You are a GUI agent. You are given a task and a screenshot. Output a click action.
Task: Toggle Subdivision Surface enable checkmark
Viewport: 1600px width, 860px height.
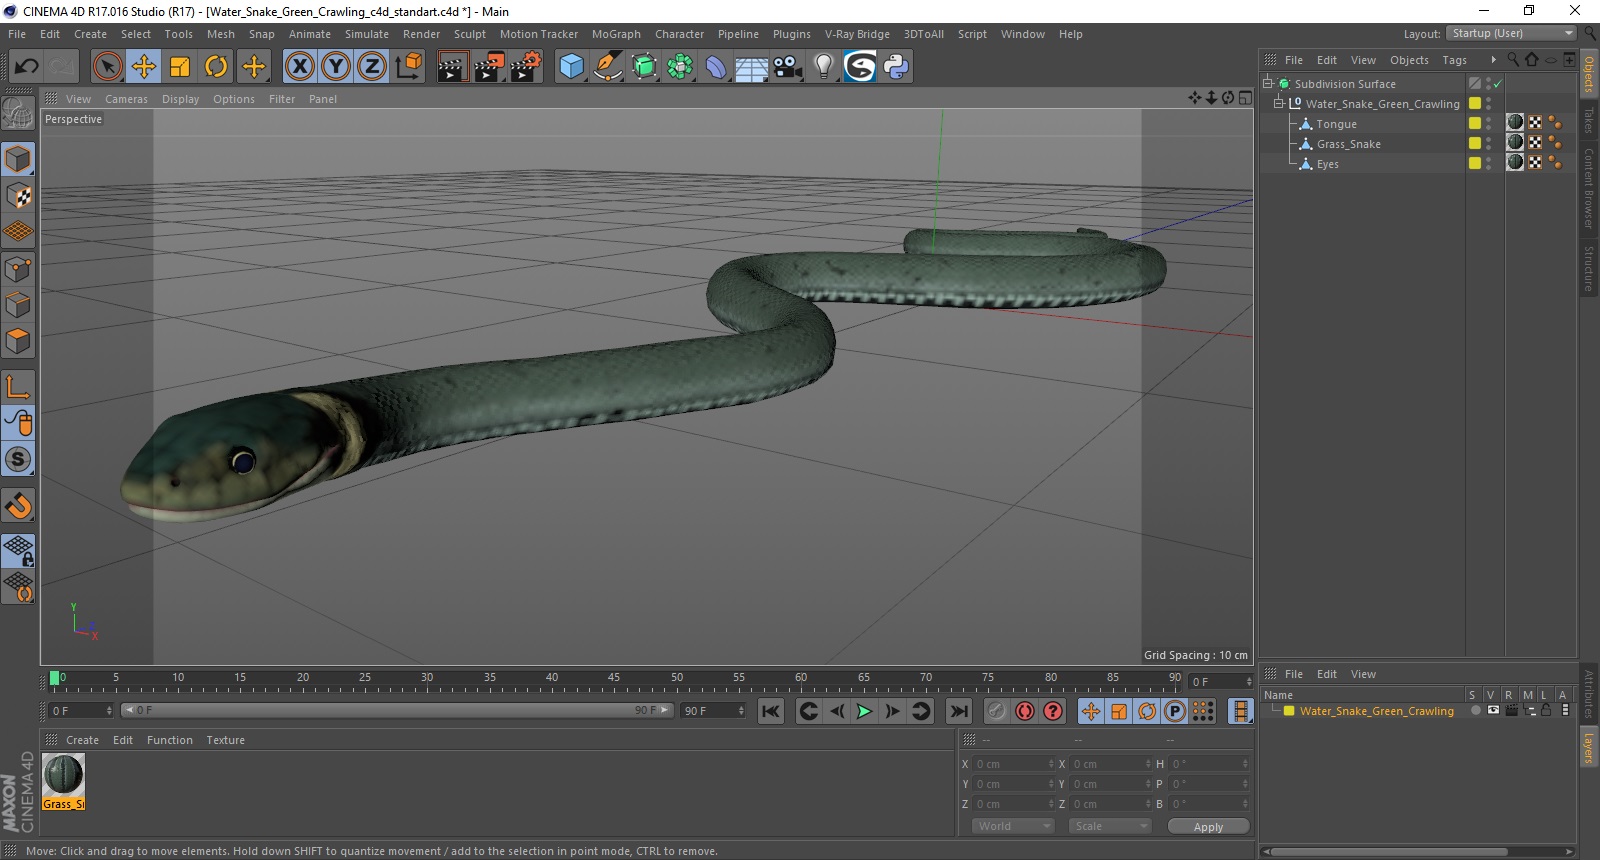(1497, 84)
